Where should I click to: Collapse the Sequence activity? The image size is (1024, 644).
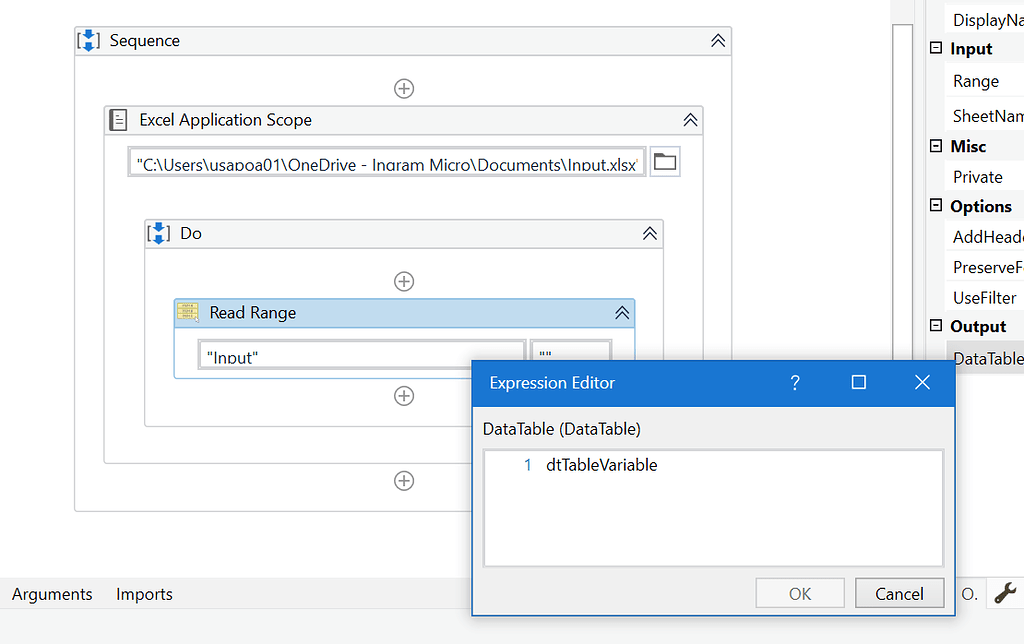(x=718, y=41)
